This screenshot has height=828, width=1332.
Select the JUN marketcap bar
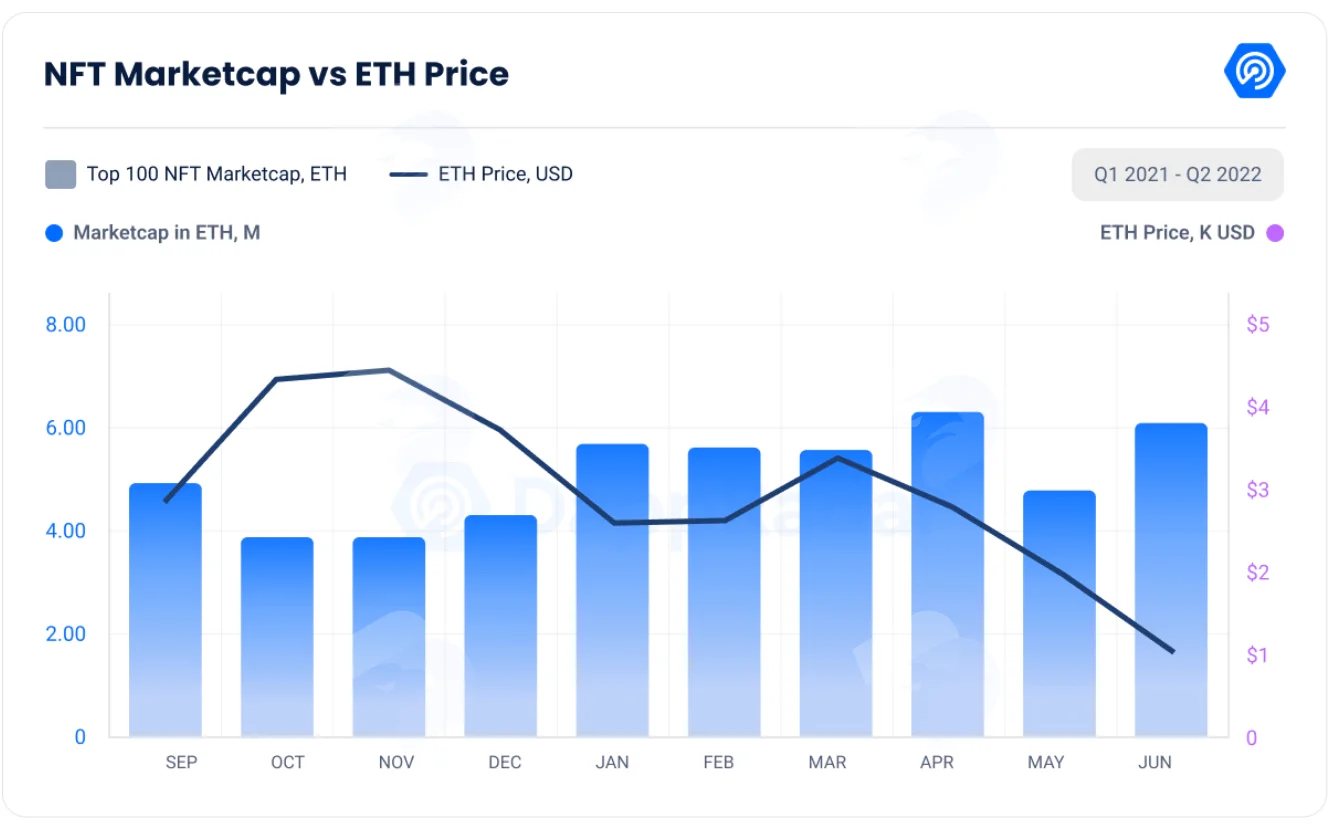click(1171, 580)
